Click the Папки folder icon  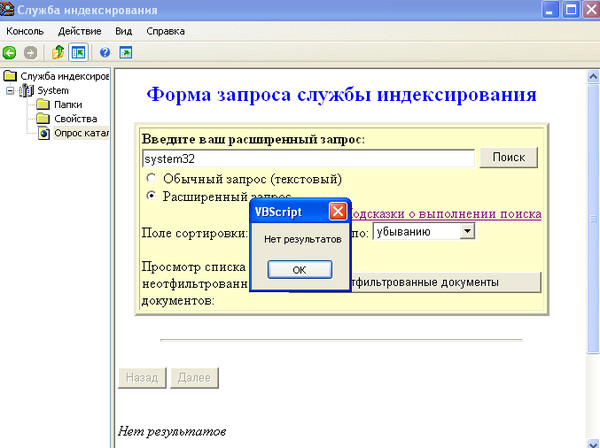click(x=43, y=104)
